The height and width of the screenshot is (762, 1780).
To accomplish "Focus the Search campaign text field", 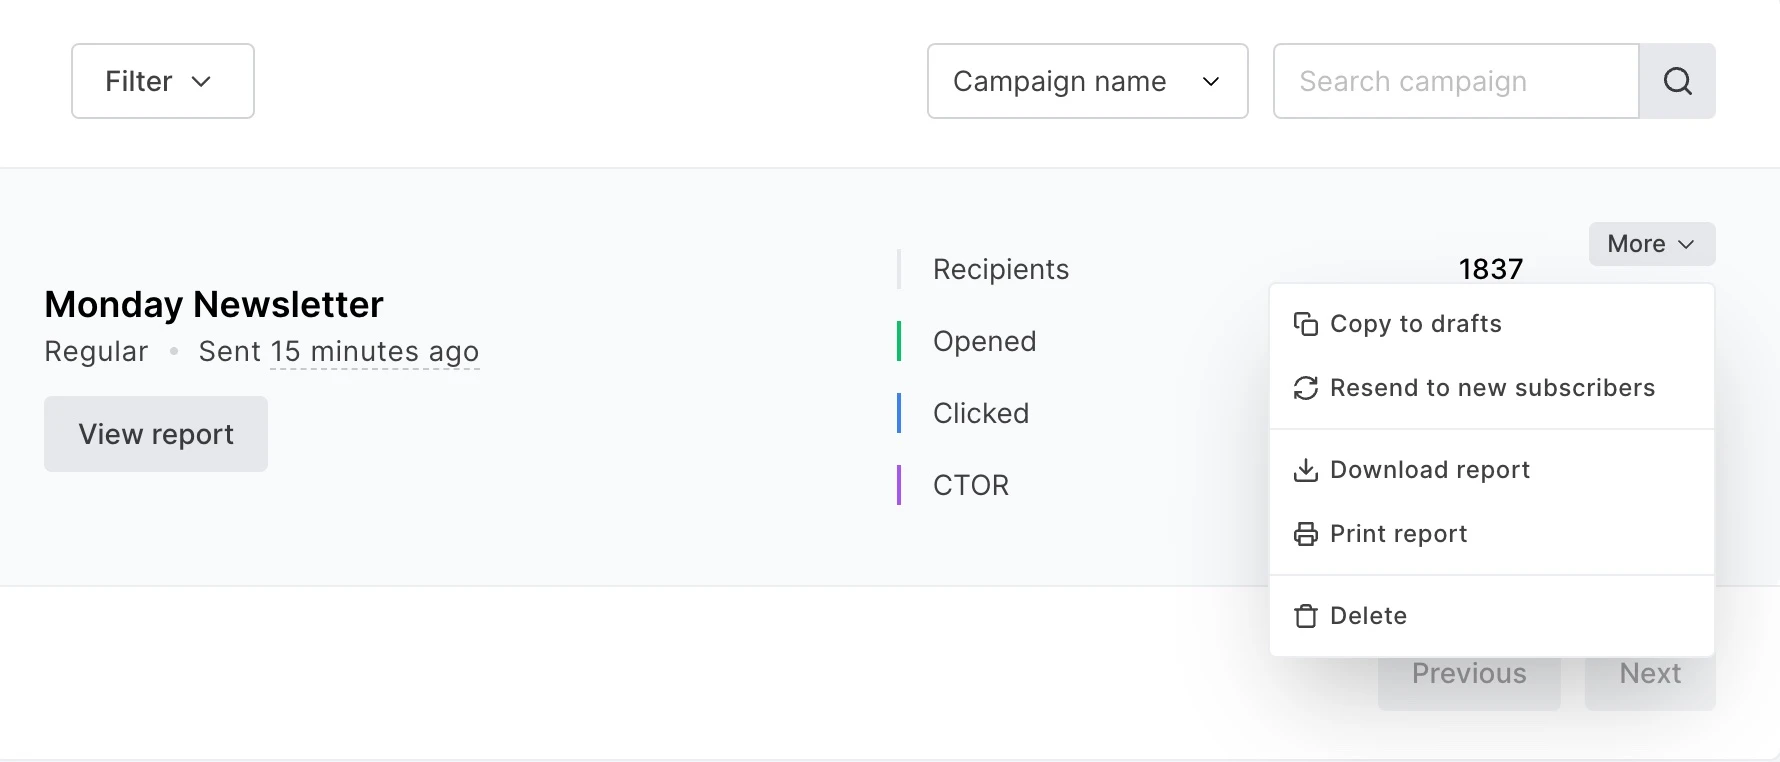I will (x=1455, y=81).
